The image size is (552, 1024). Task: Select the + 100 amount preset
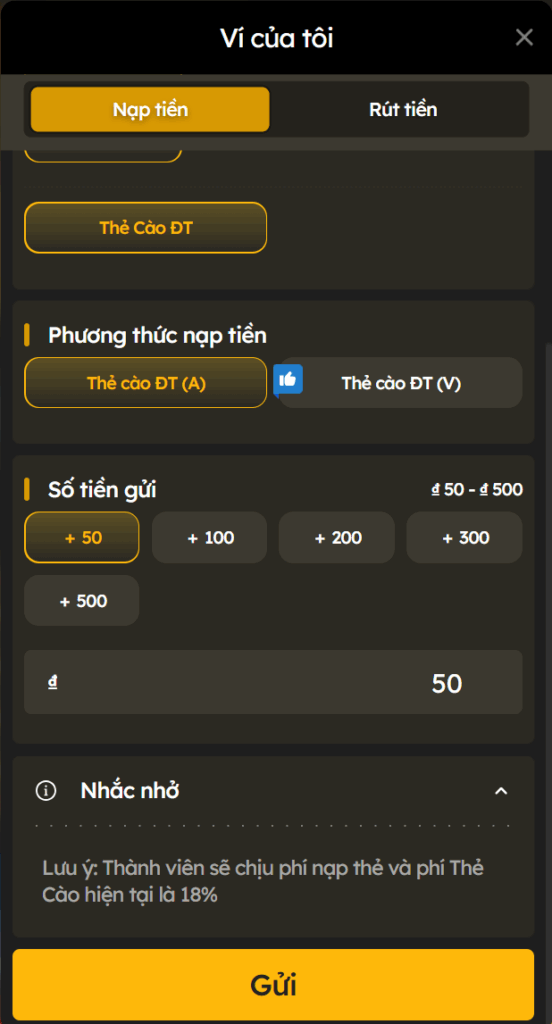coord(210,537)
